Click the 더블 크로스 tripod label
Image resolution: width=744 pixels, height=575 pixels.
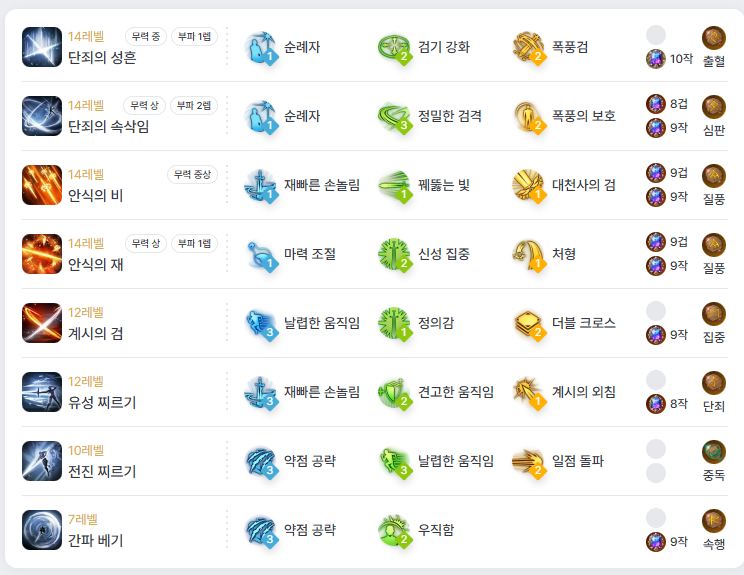(584, 323)
